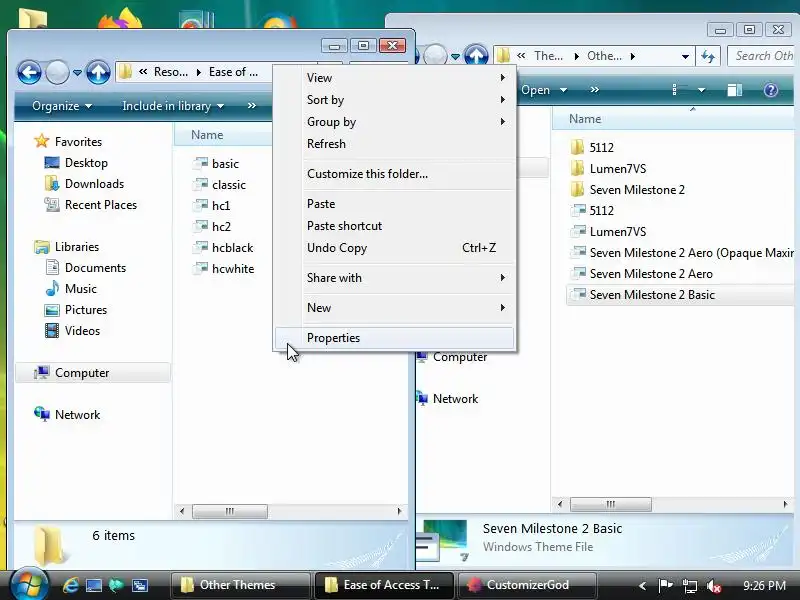Open the view options dropdown arrow in Other Themes
The image size is (800, 600).
[702, 90]
